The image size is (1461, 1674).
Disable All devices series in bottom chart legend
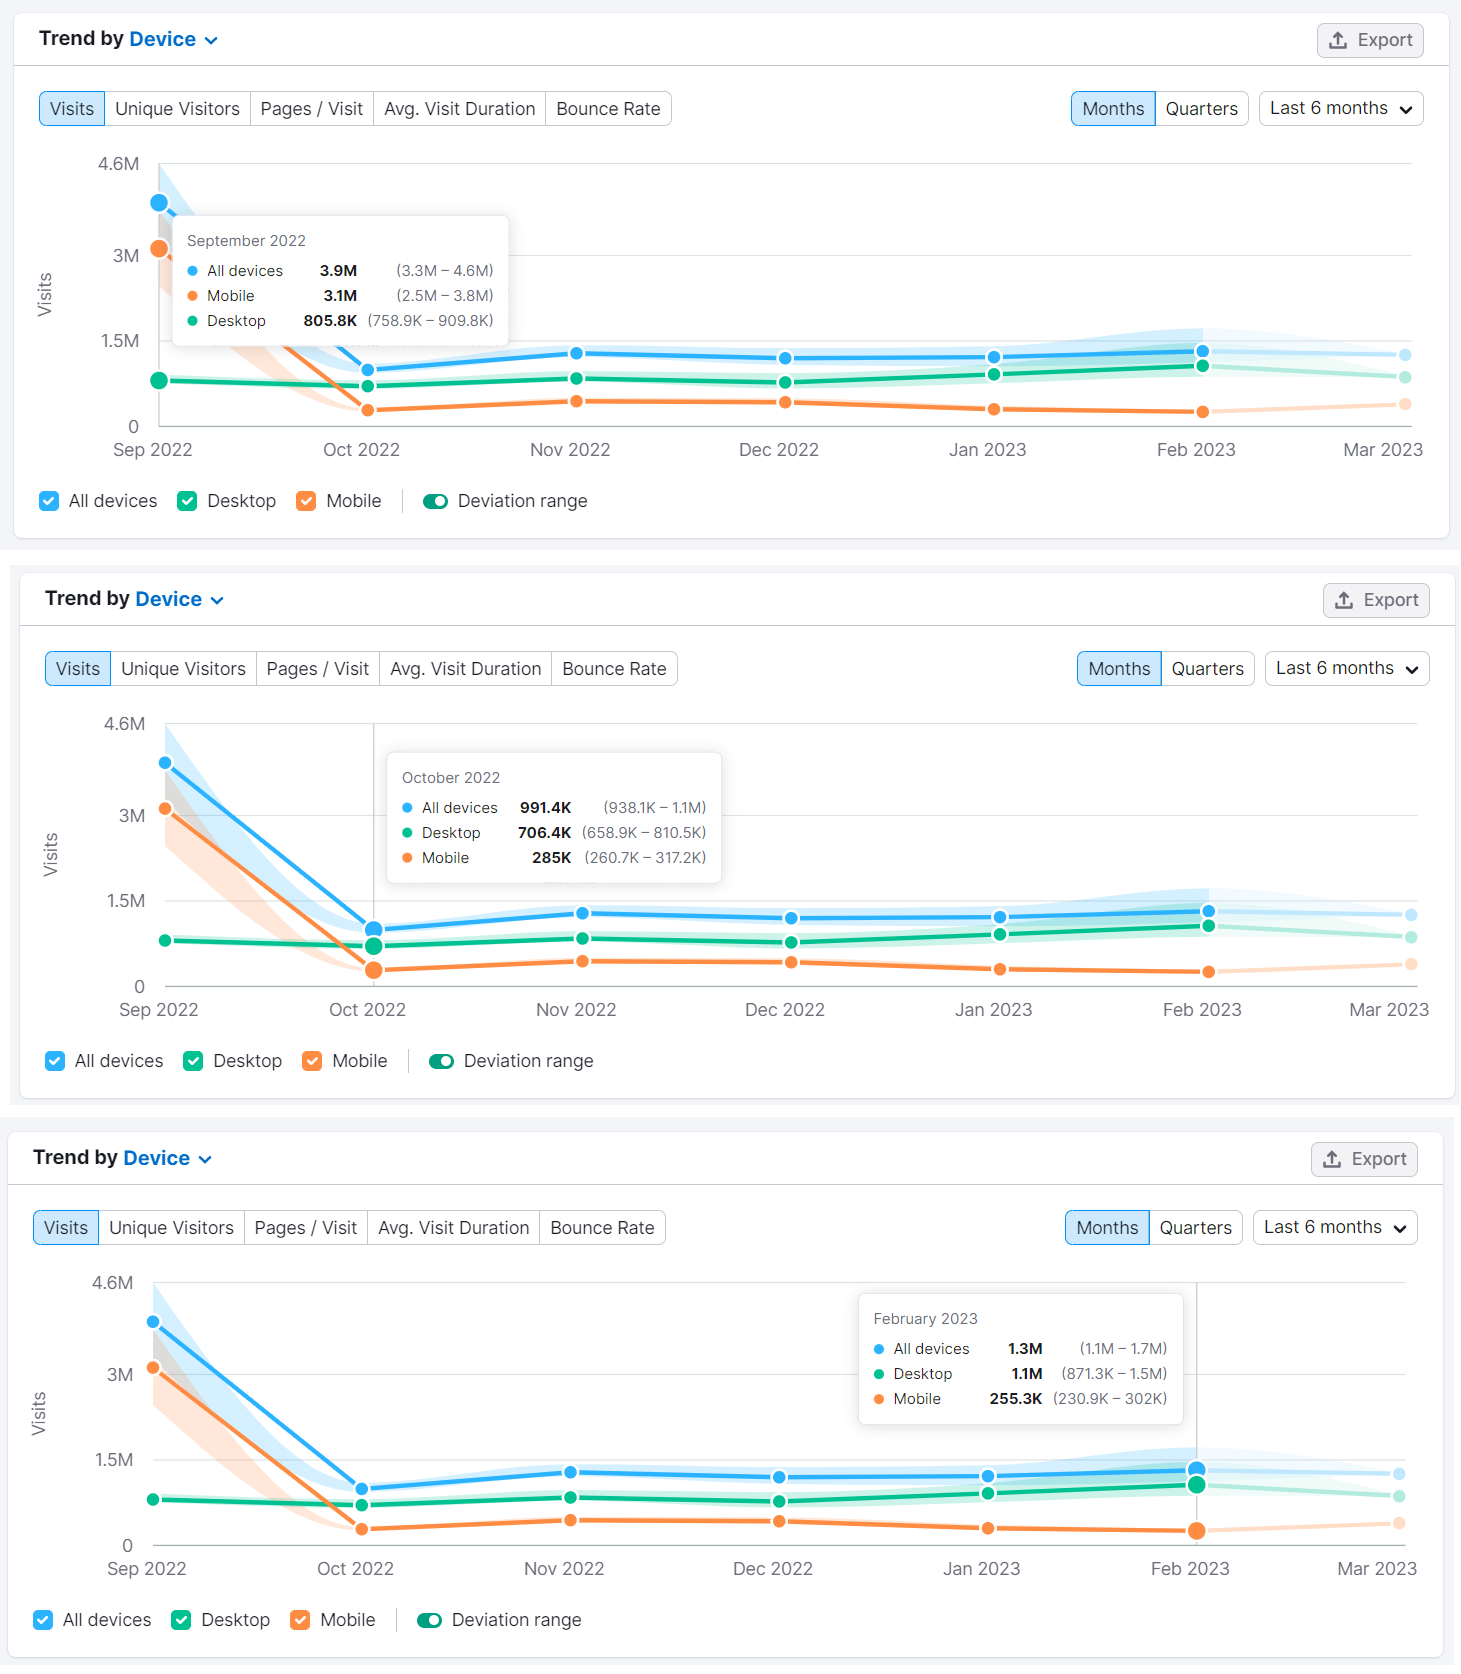tap(43, 1620)
